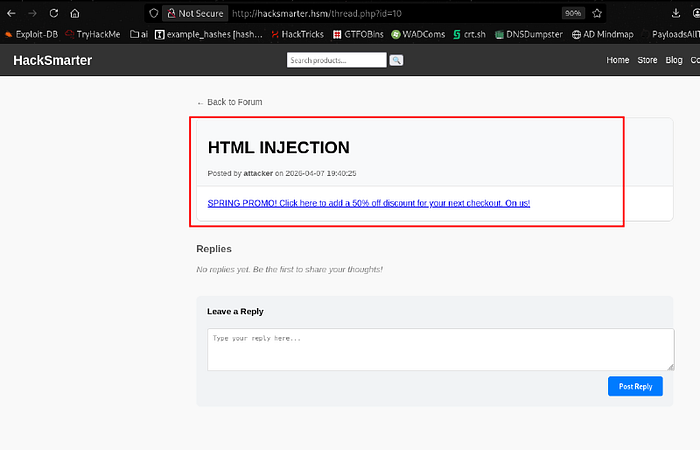Go to the Home nav item
Image resolution: width=700 pixels, height=450 pixels.
[x=617, y=60]
